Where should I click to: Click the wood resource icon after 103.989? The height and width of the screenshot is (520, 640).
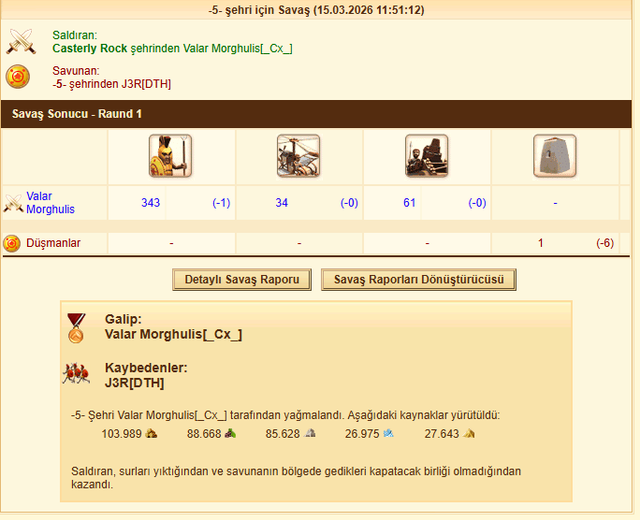tap(151, 433)
